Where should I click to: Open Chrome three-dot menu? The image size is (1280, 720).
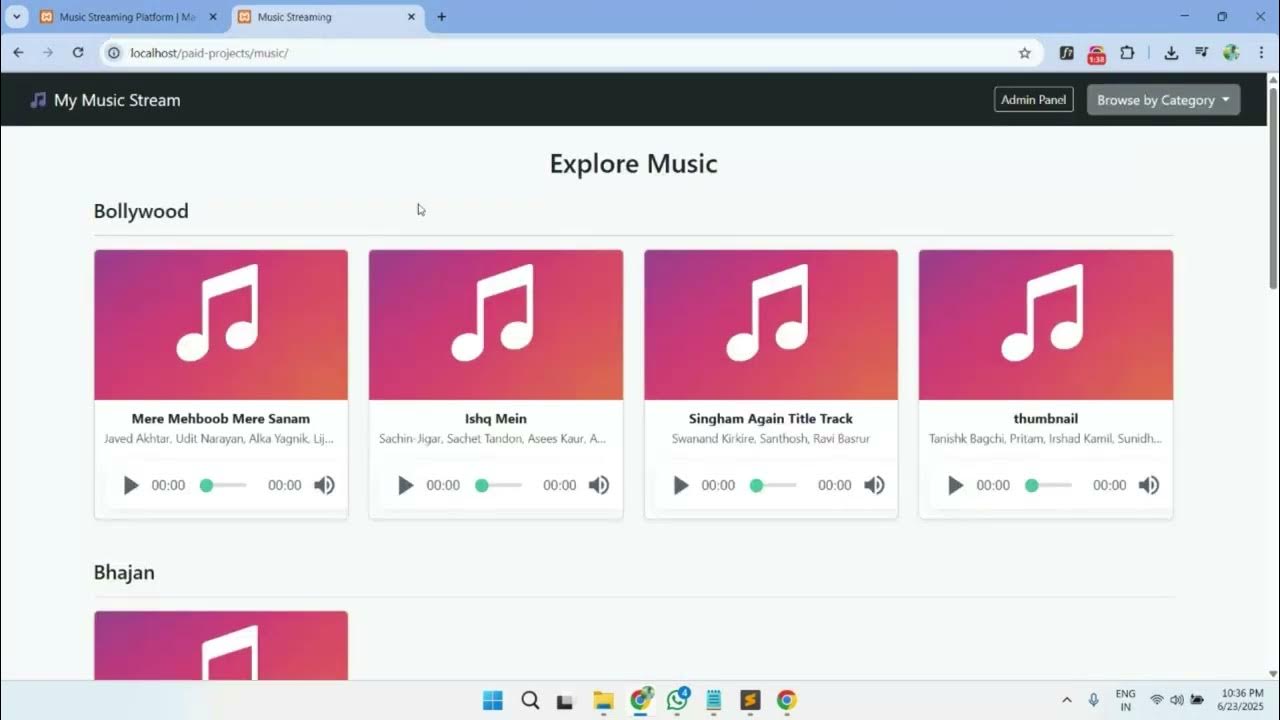pyautogui.click(x=1261, y=53)
